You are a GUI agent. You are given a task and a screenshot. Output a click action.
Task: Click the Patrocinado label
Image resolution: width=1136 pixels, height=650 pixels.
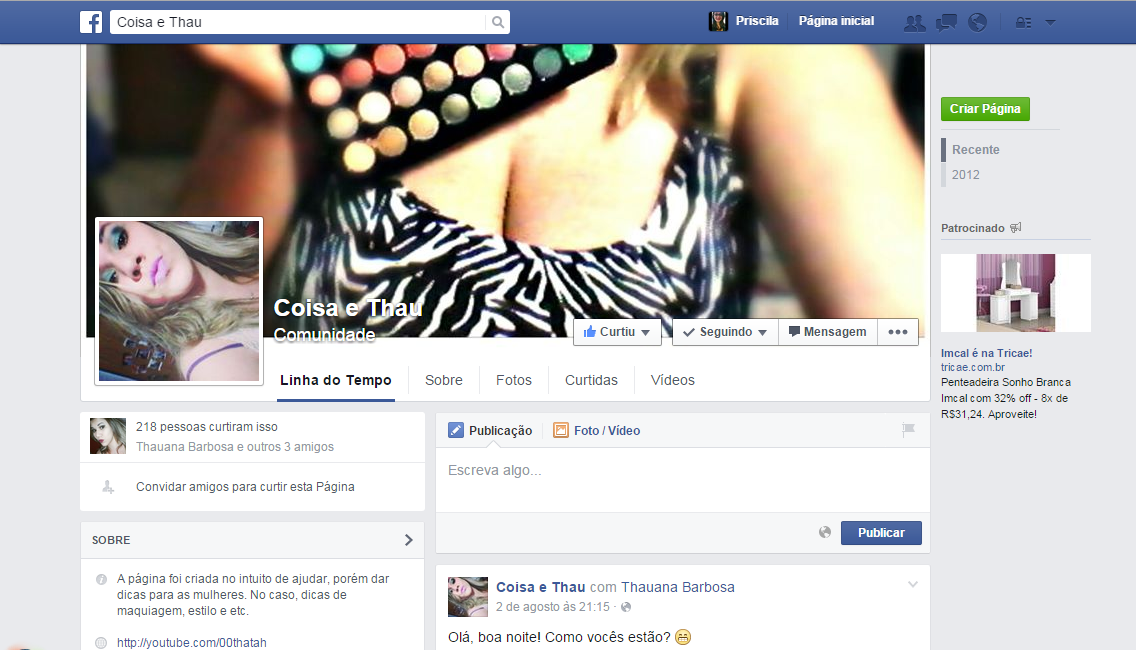[972, 228]
